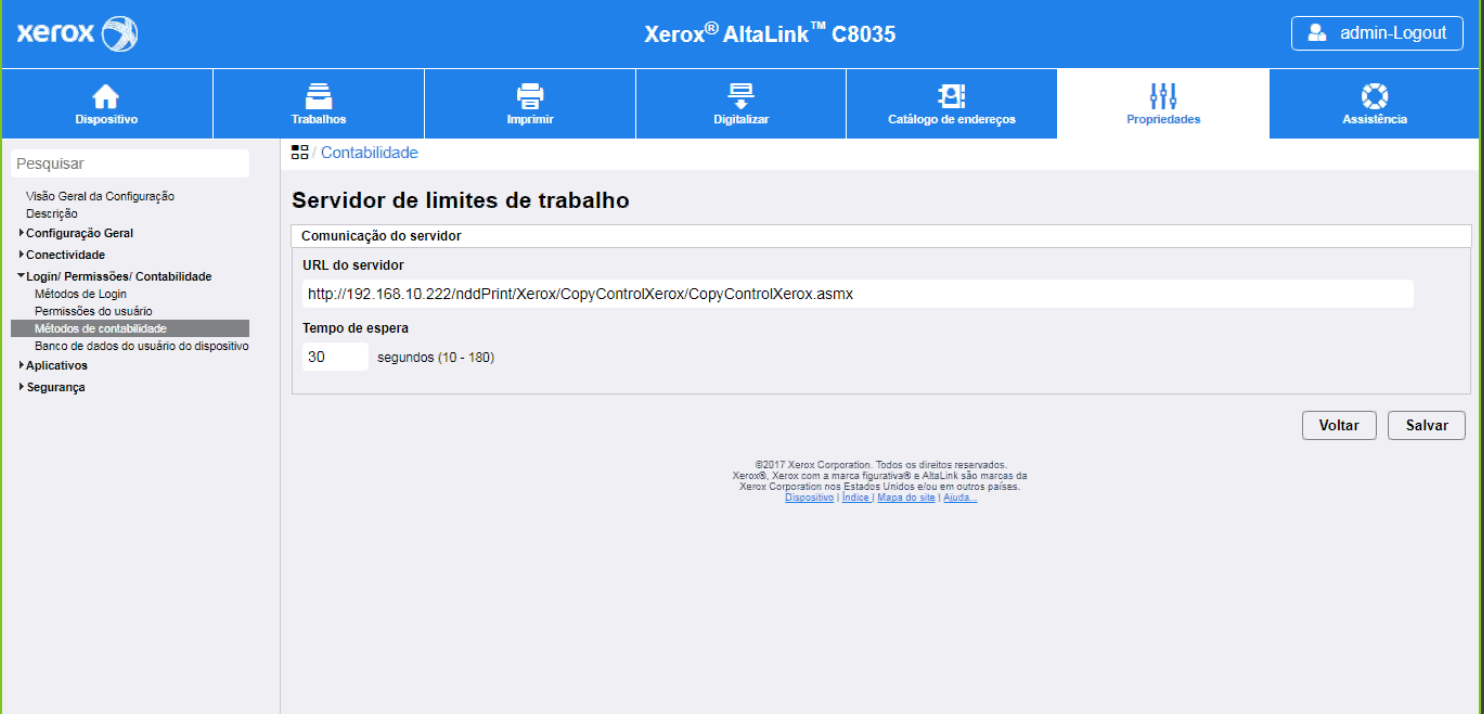Viewport: 1484px width, 714px height.
Task: Click the Propriedades sliders icon
Action: (1163, 96)
